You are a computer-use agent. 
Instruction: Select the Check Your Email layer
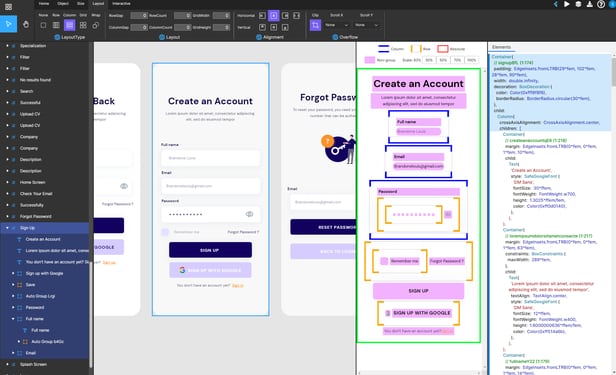[x=36, y=194]
